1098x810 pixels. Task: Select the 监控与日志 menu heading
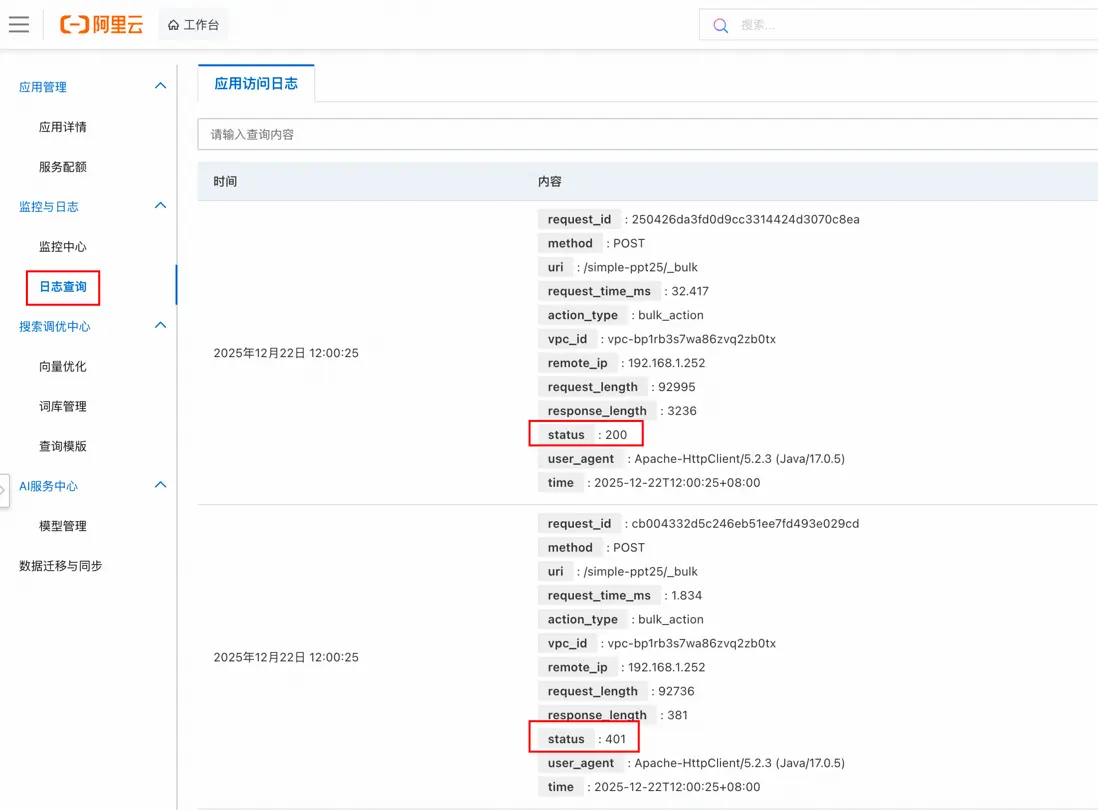[x=49, y=207]
